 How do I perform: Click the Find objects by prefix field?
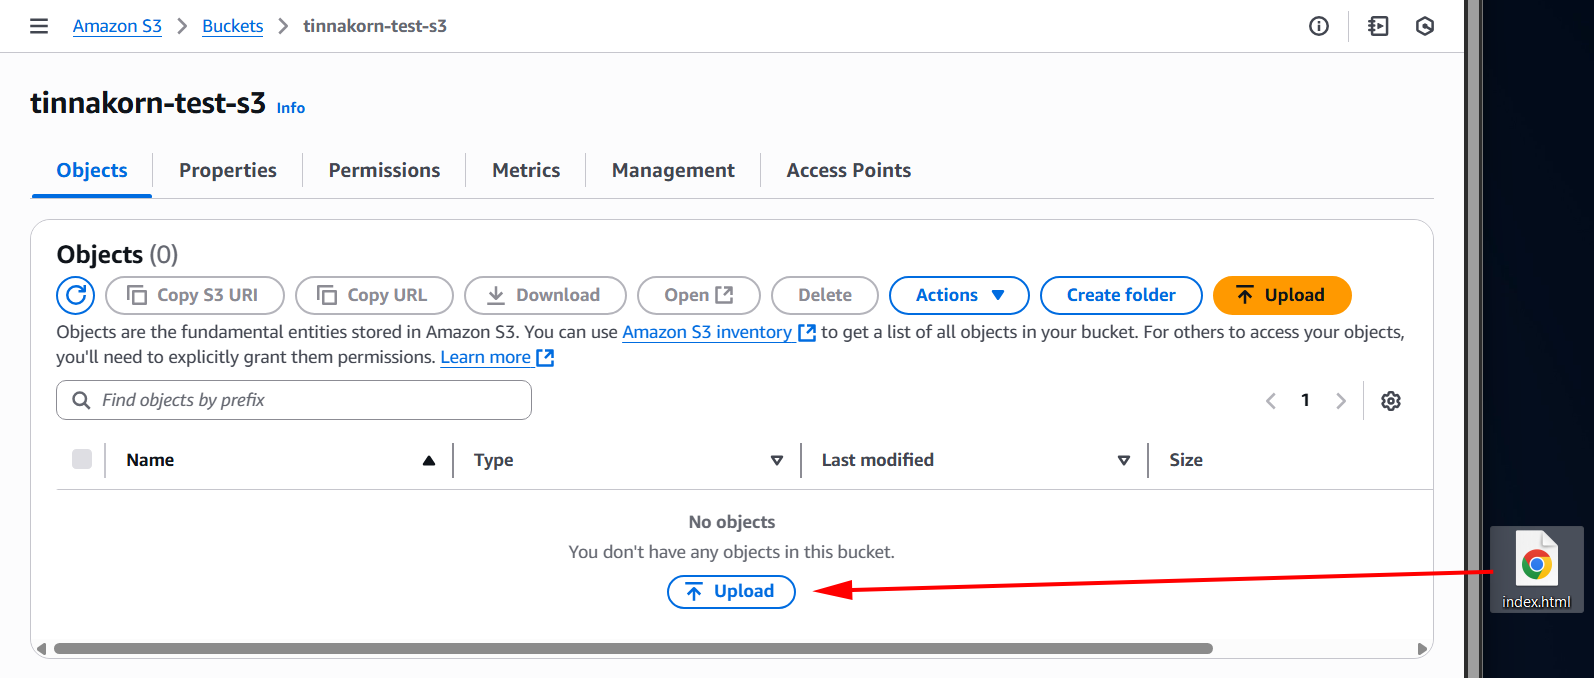(x=294, y=400)
